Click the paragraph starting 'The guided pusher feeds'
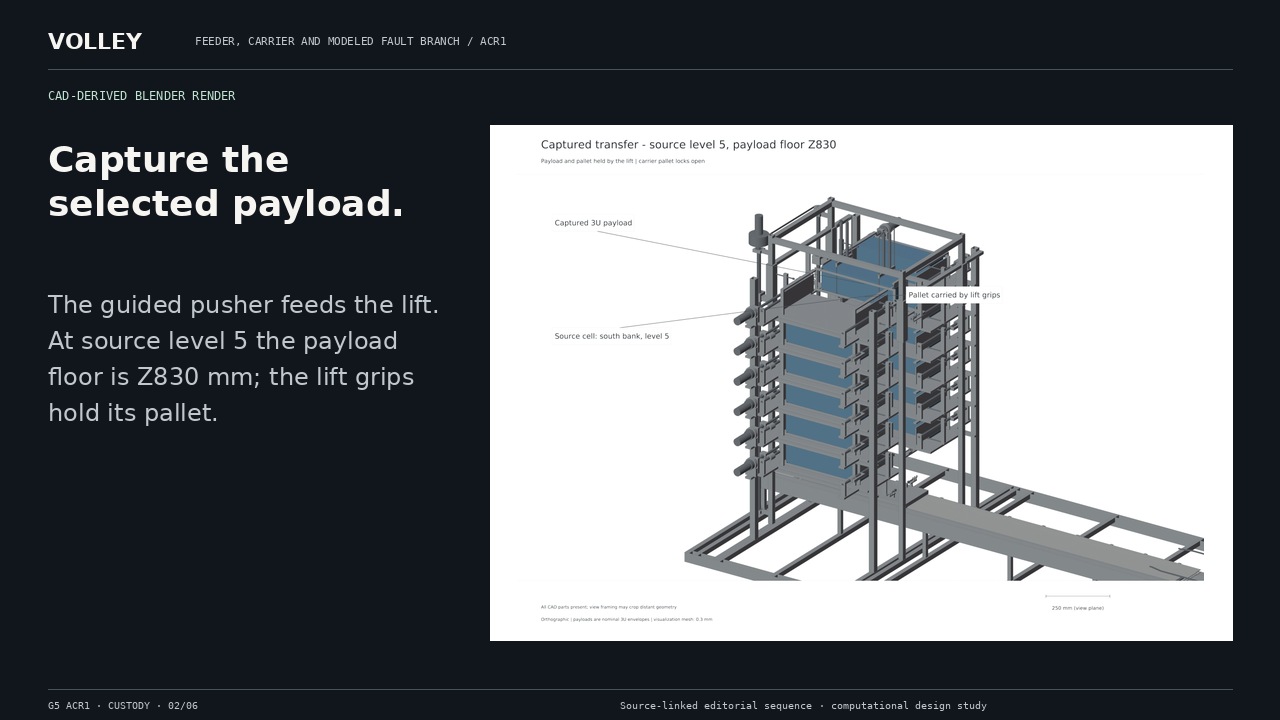This screenshot has width=1280, height=720. coord(244,359)
